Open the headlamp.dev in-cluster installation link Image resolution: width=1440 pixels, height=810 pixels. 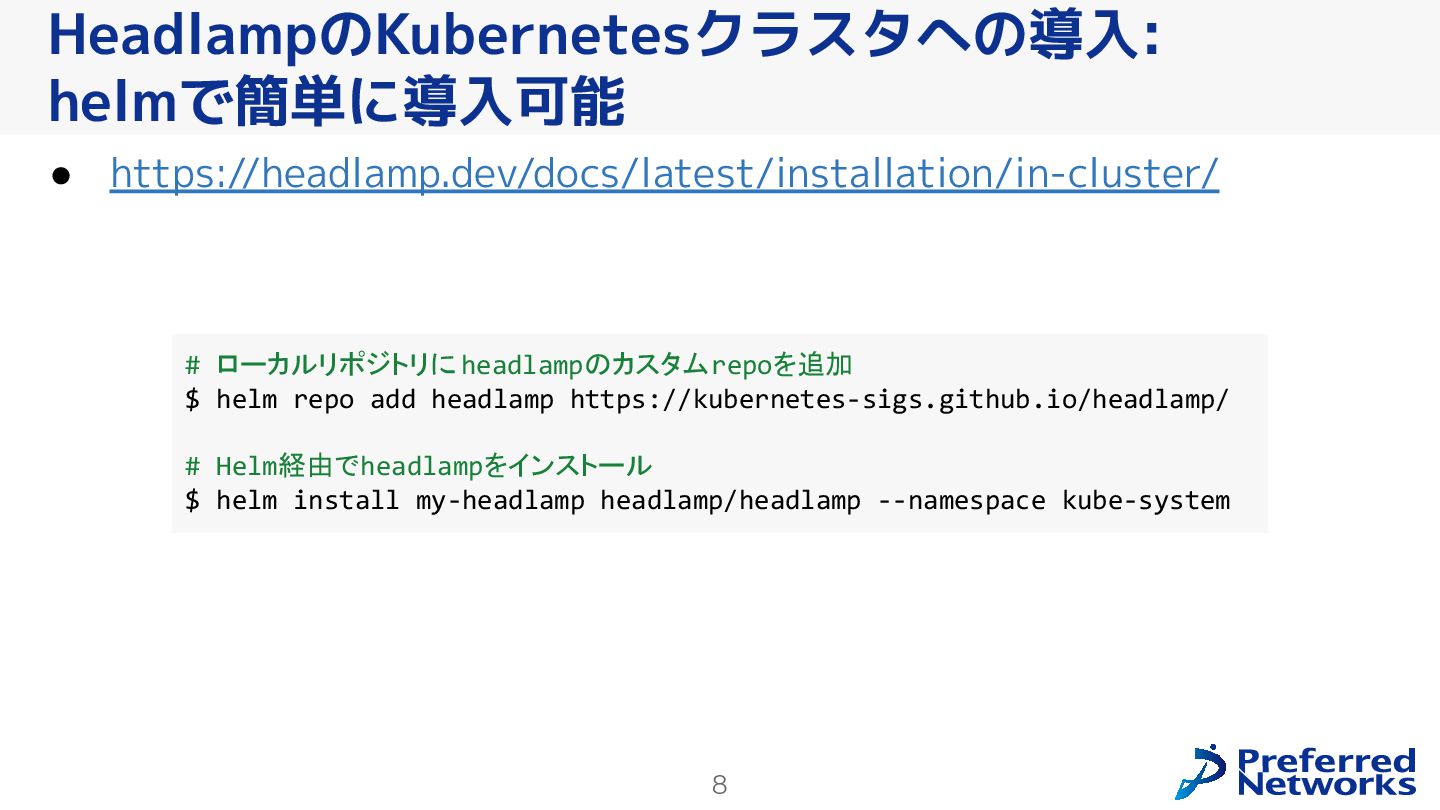[x=664, y=174]
